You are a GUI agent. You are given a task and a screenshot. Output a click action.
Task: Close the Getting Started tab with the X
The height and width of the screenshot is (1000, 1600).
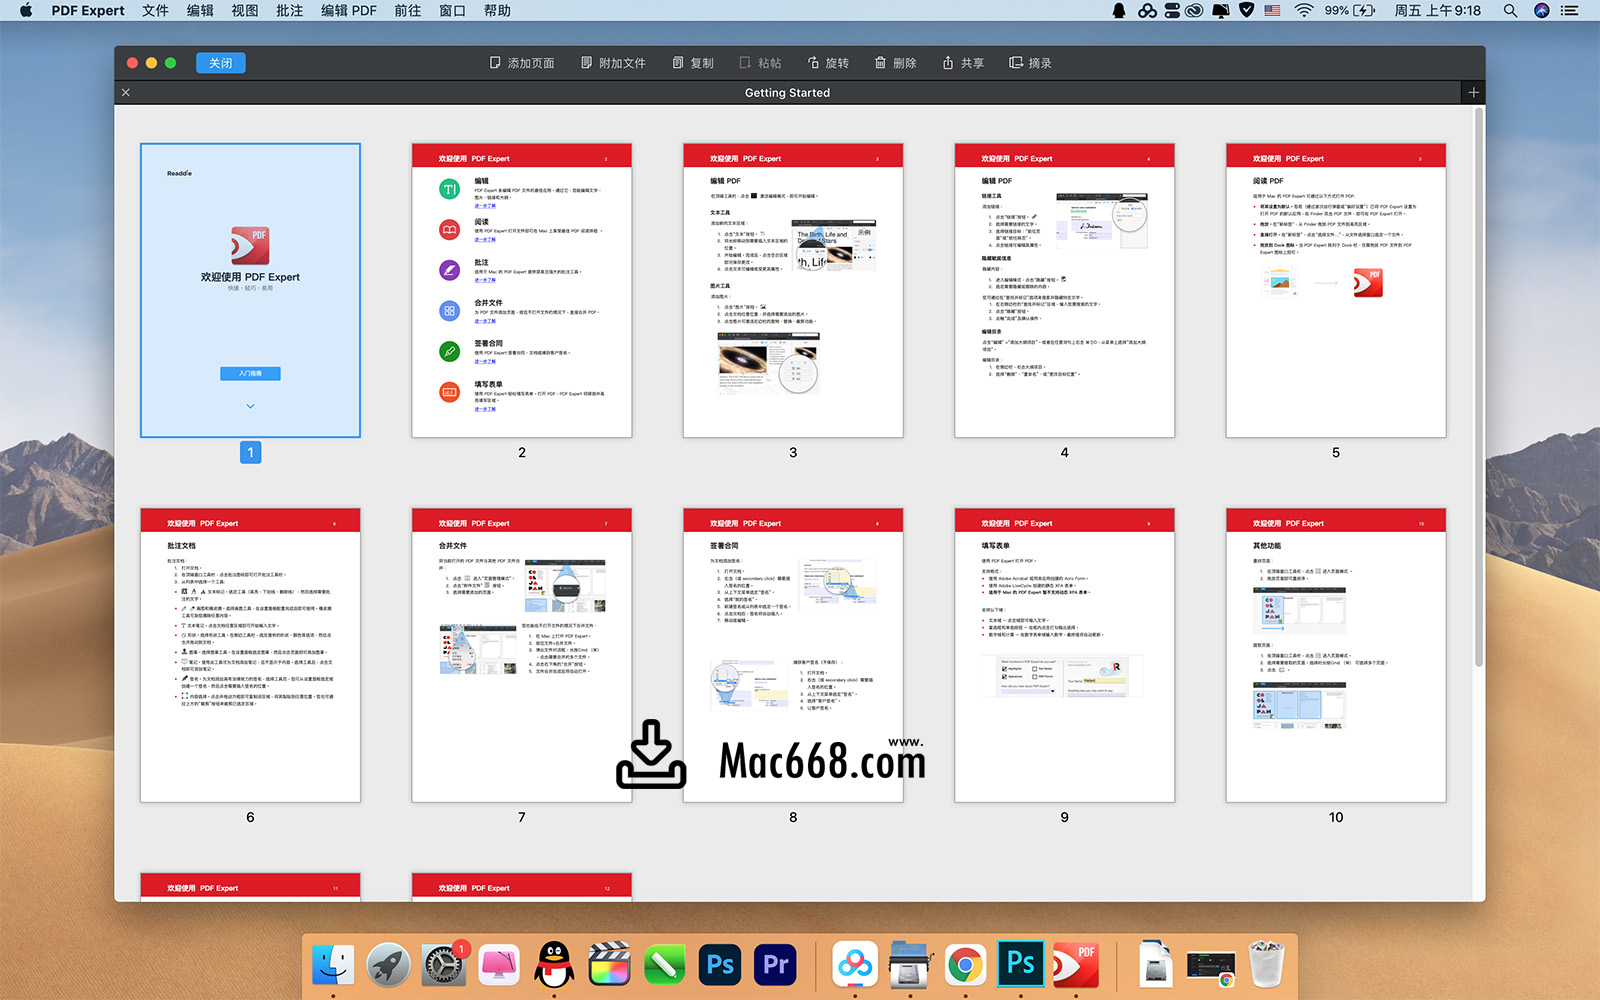(126, 92)
